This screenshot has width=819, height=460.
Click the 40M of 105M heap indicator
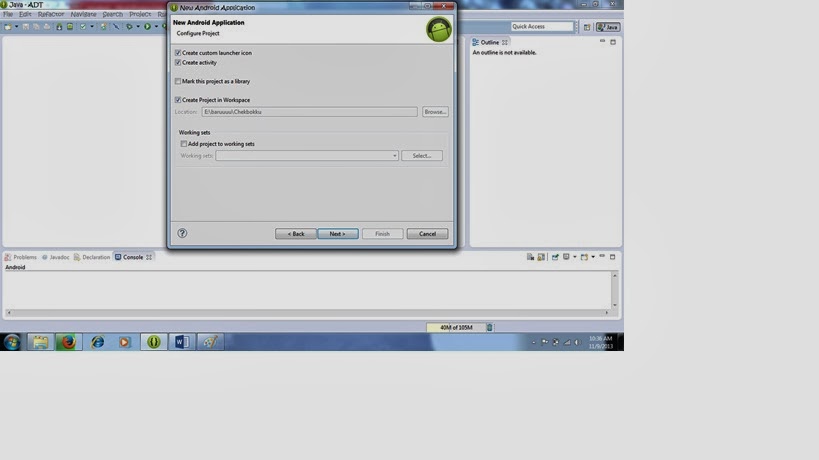click(456, 327)
